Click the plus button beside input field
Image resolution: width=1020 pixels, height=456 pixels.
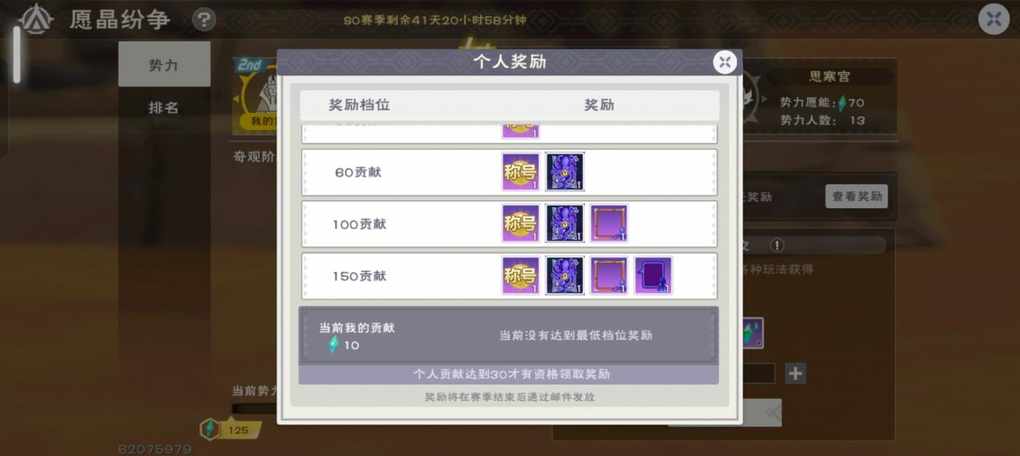point(795,373)
